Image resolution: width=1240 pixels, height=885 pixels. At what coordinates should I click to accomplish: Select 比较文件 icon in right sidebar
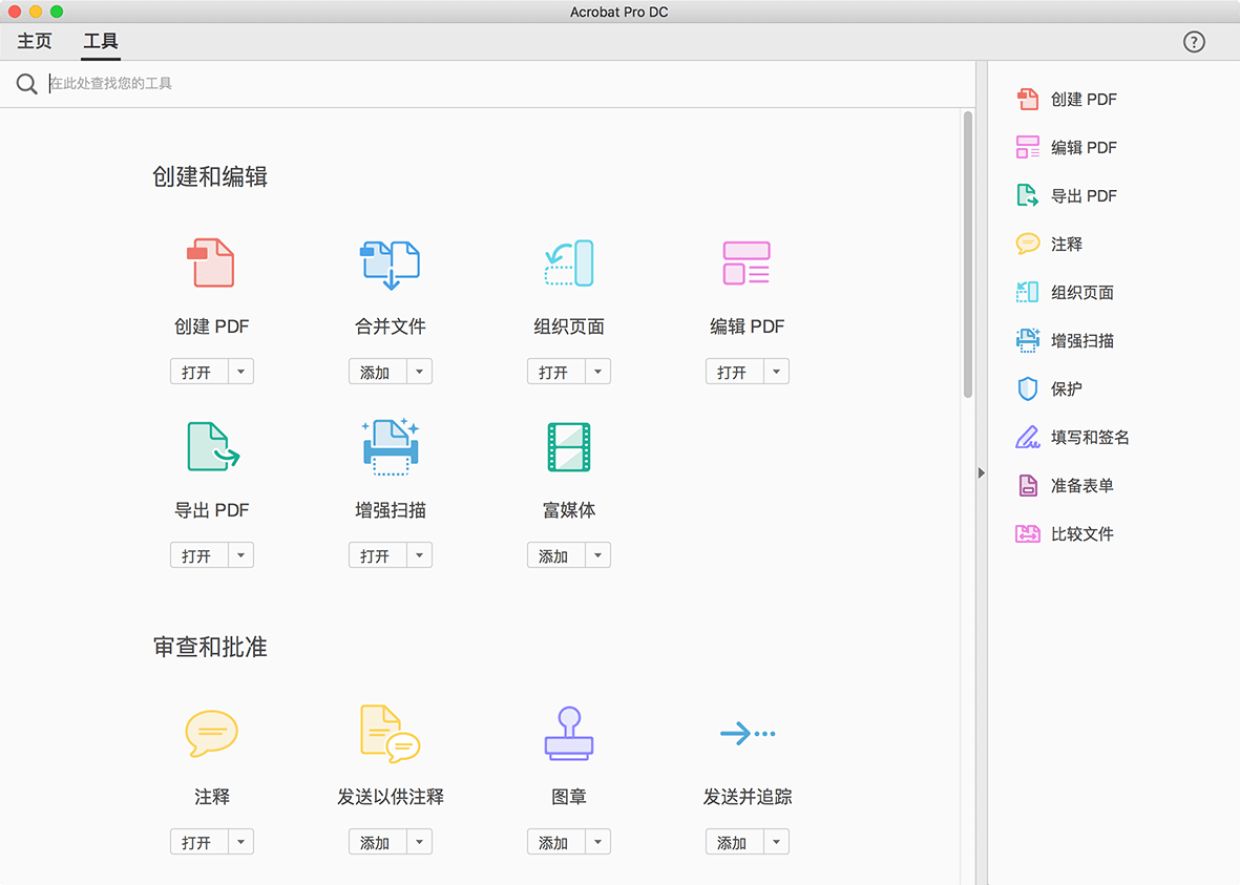(1027, 534)
